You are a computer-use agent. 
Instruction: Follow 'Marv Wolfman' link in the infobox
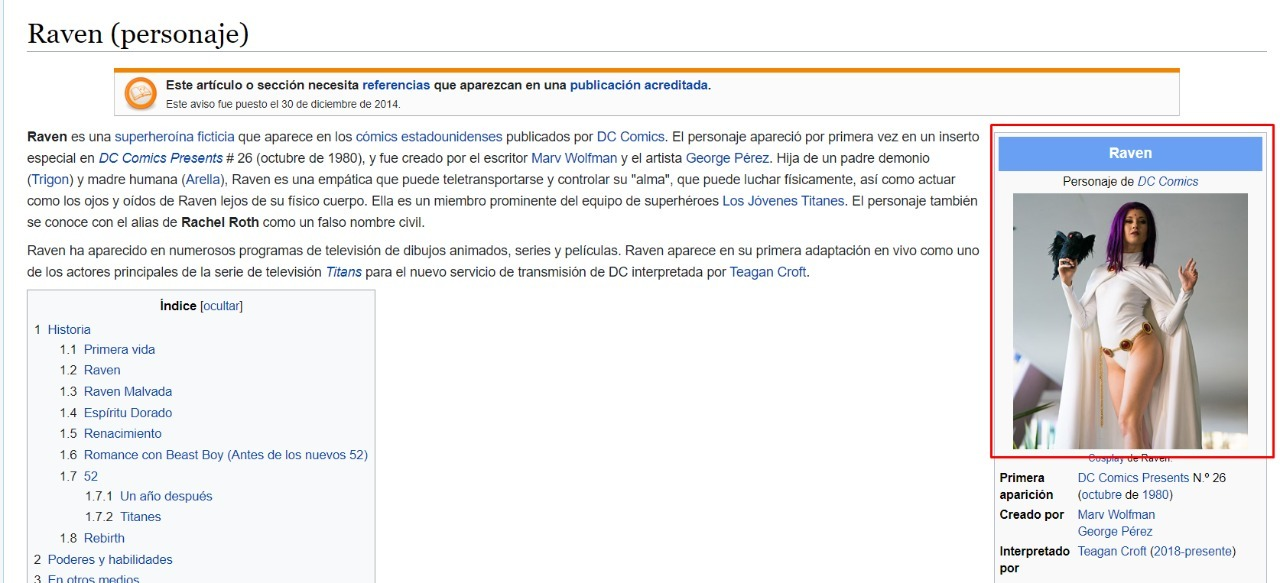pyautogui.click(x=1116, y=514)
